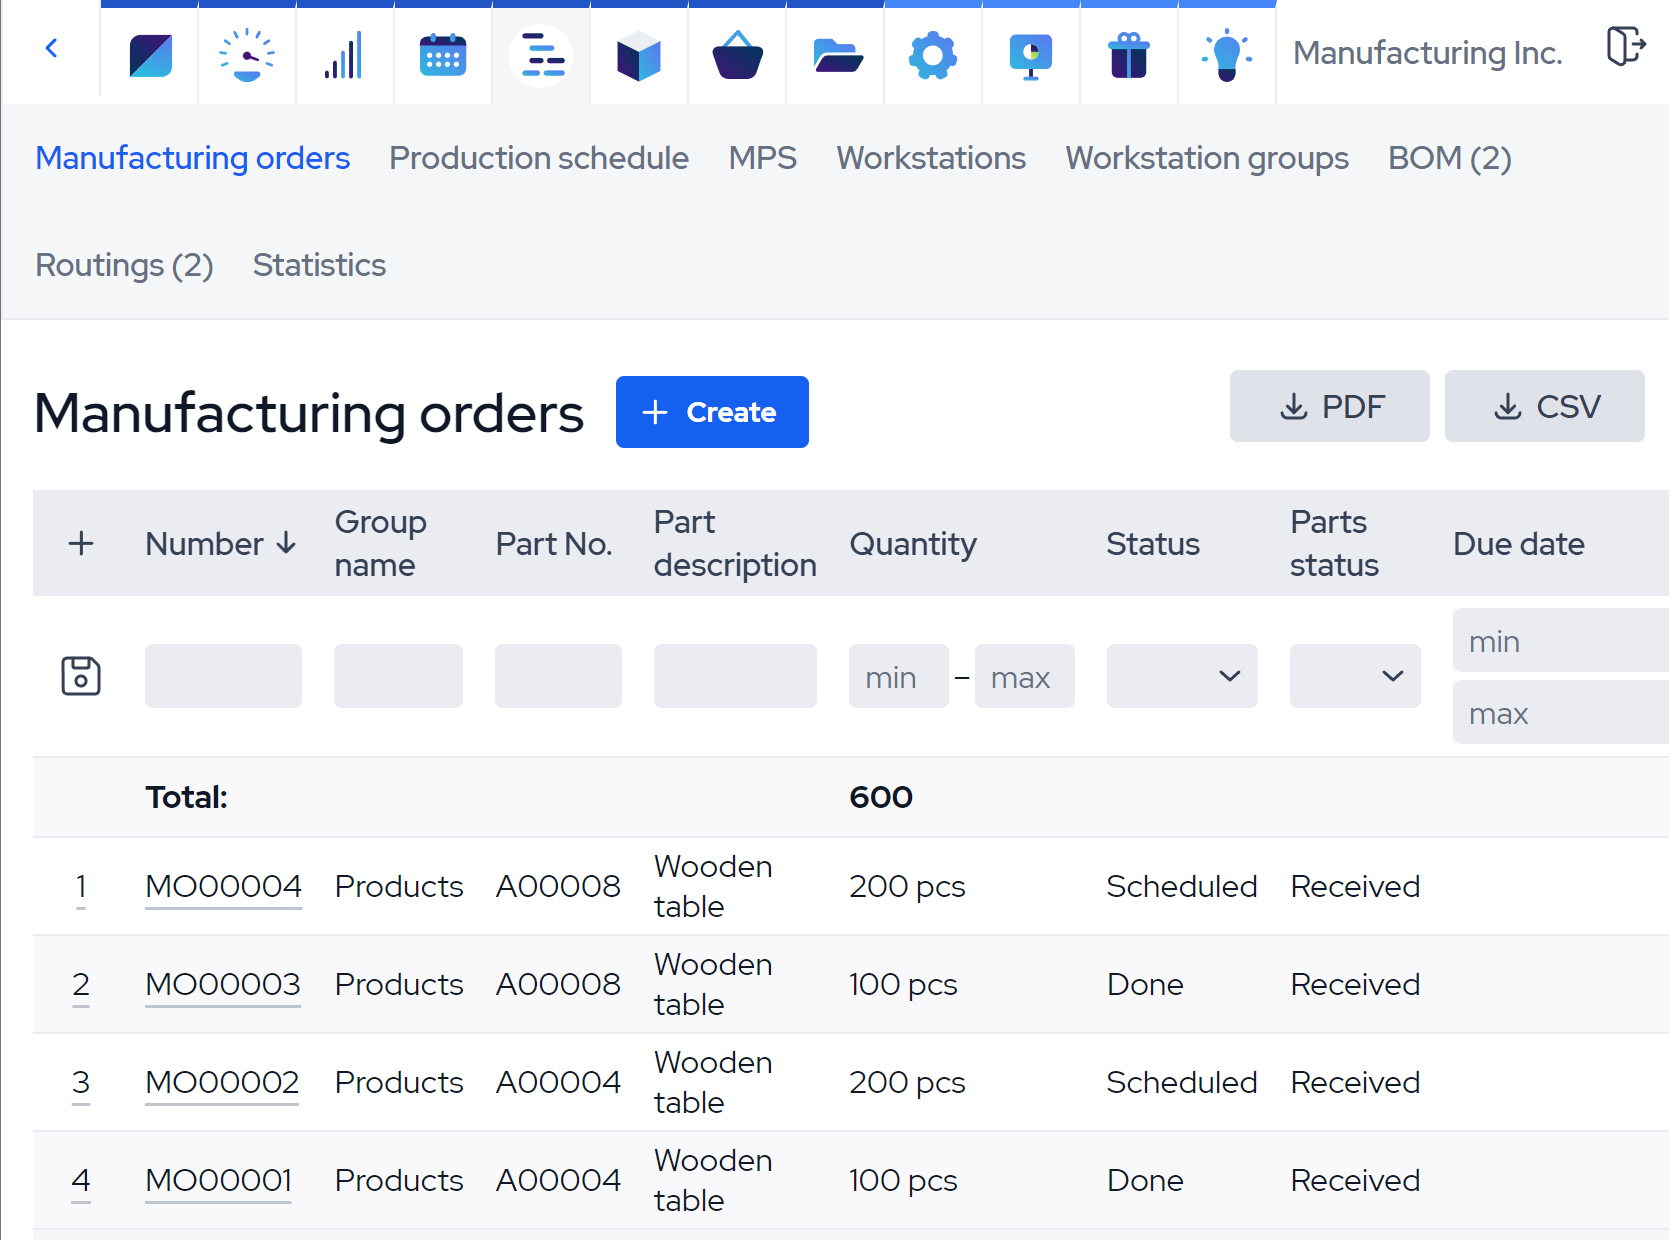Click the gift box icon
Viewport: 1669px width, 1240px height.
(x=1129, y=55)
